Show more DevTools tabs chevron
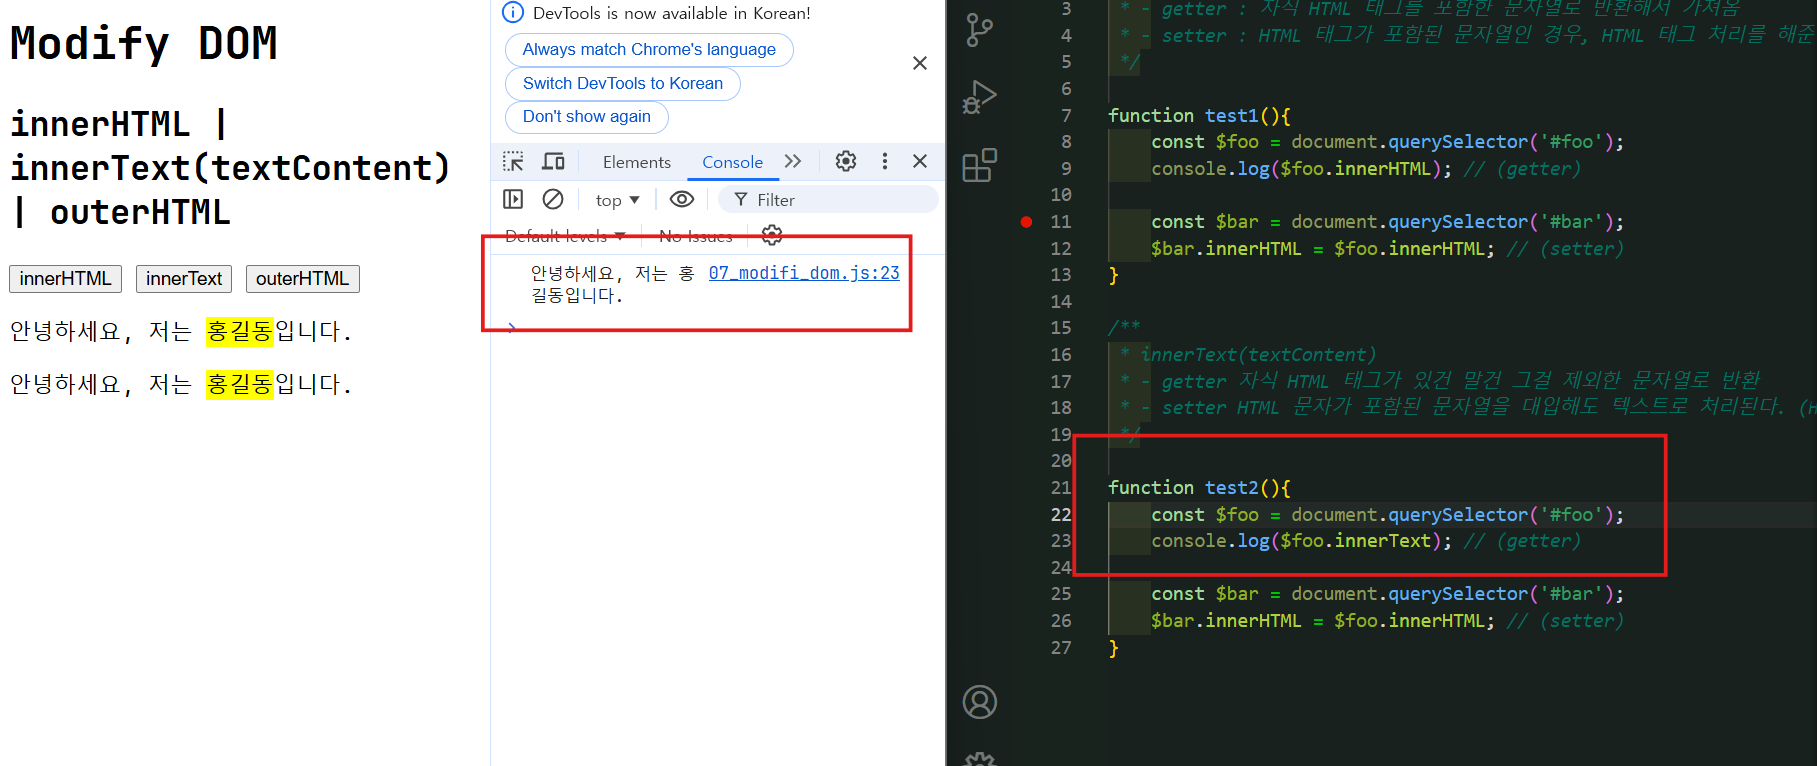The height and width of the screenshot is (766, 1817). point(793,161)
